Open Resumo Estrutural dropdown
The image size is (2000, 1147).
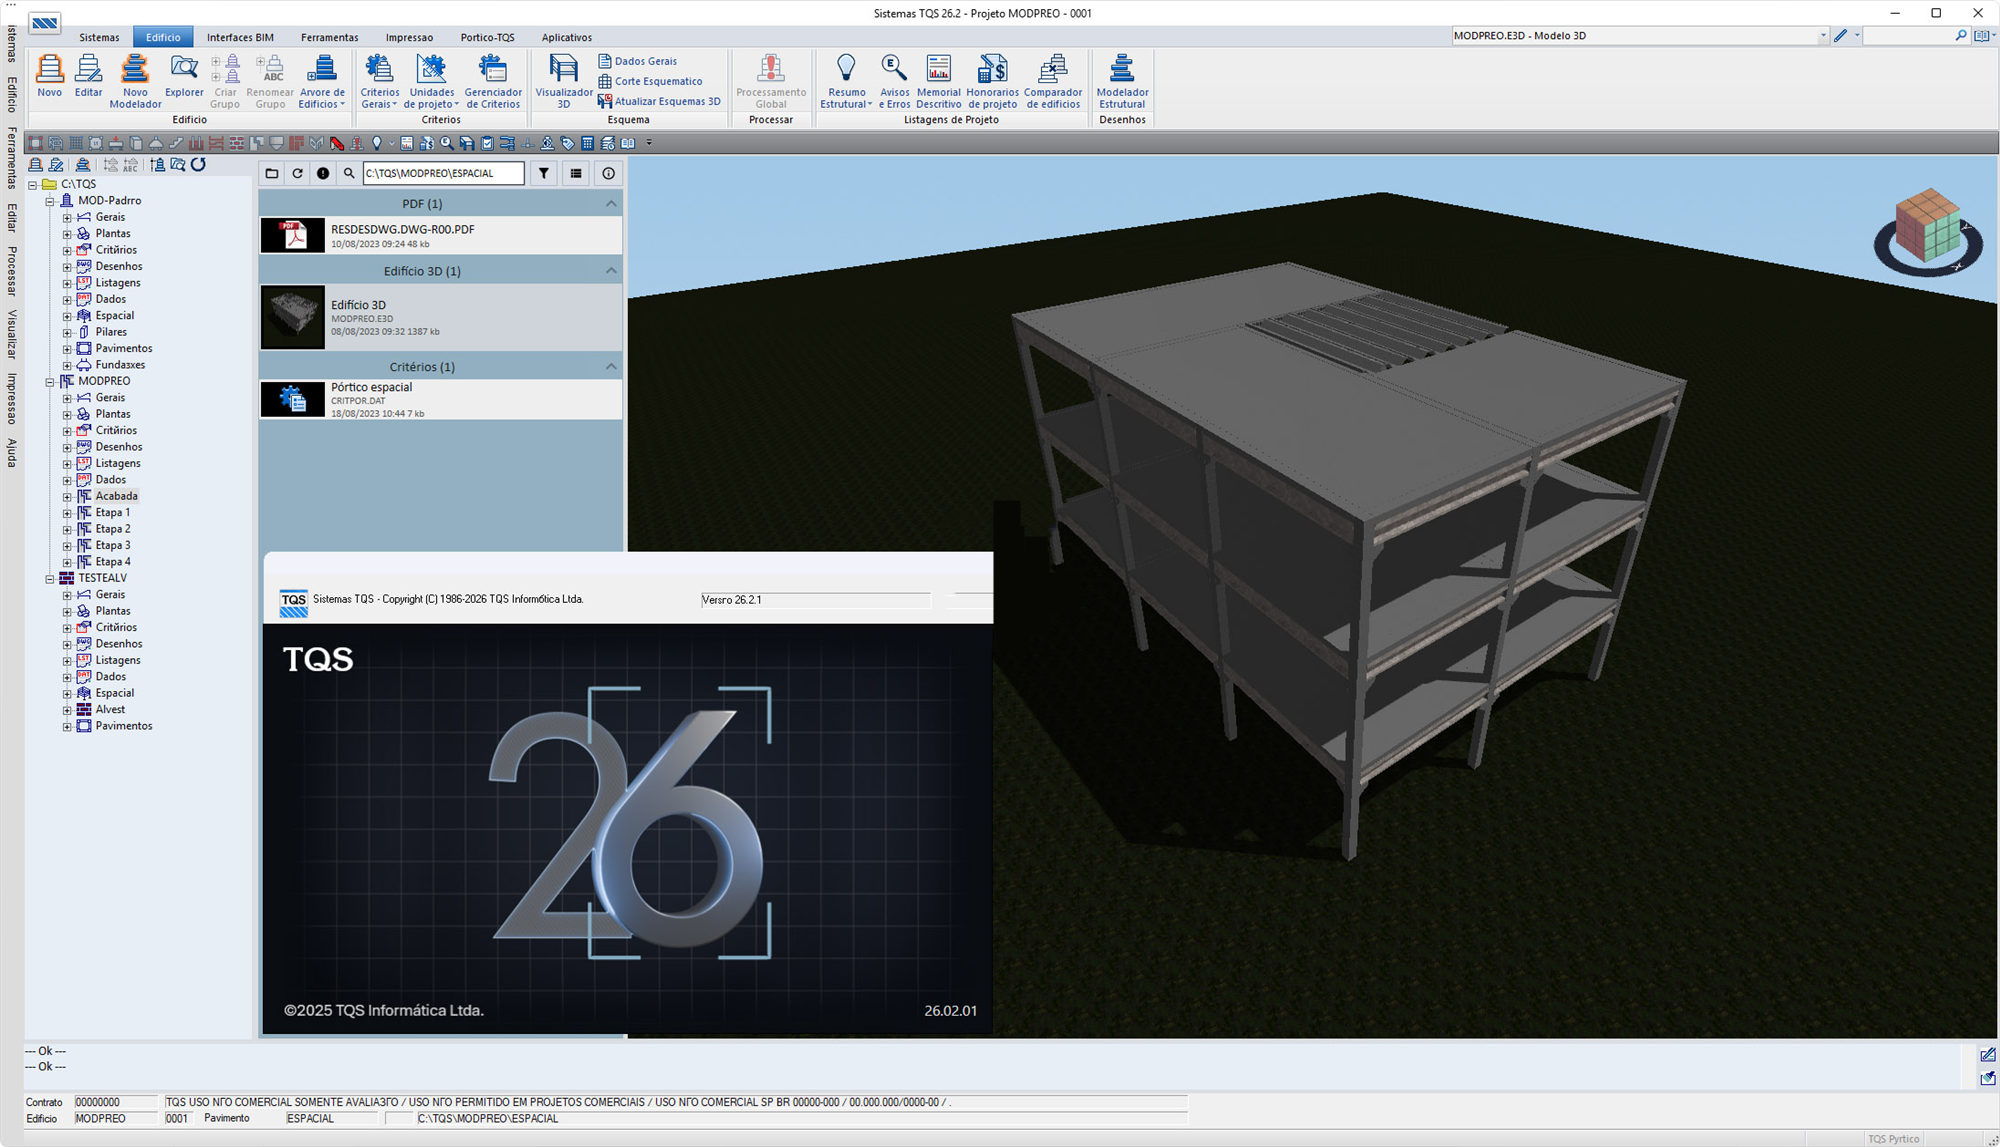(846, 81)
